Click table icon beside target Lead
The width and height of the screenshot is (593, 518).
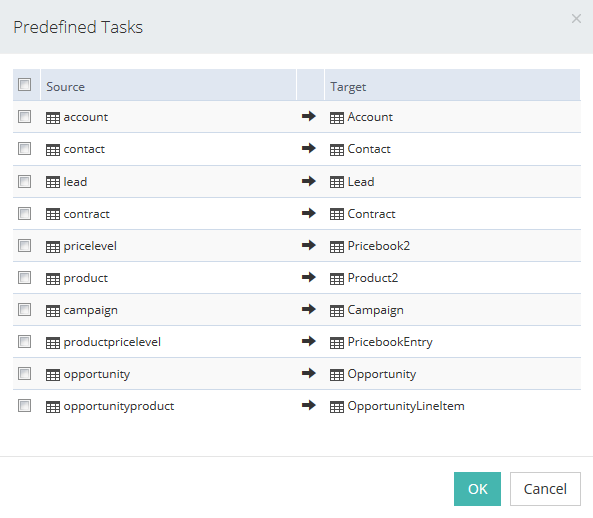pyautogui.click(x=337, y=182)
